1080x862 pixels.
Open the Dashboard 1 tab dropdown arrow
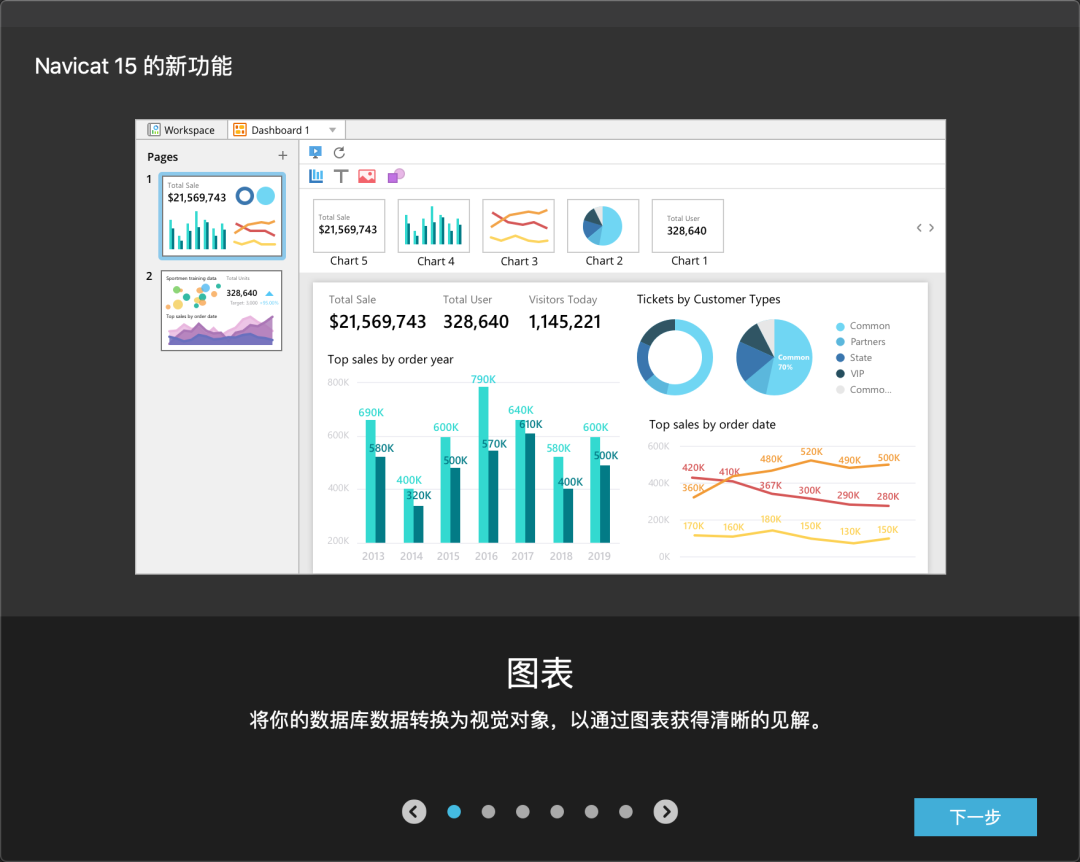coord(333,130)
